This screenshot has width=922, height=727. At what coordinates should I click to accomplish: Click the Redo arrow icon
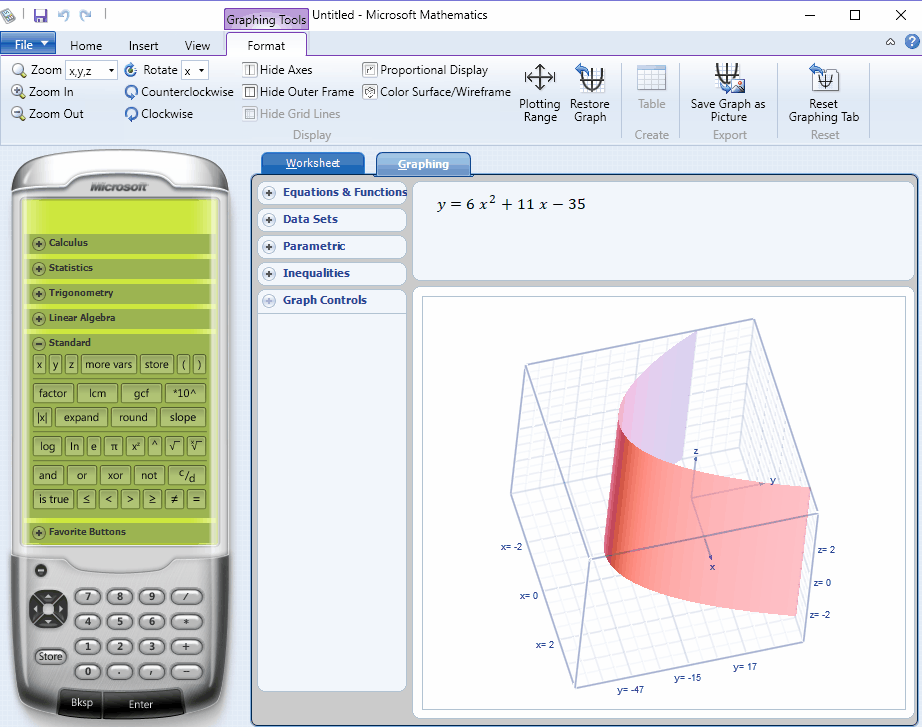pos(86,15)
